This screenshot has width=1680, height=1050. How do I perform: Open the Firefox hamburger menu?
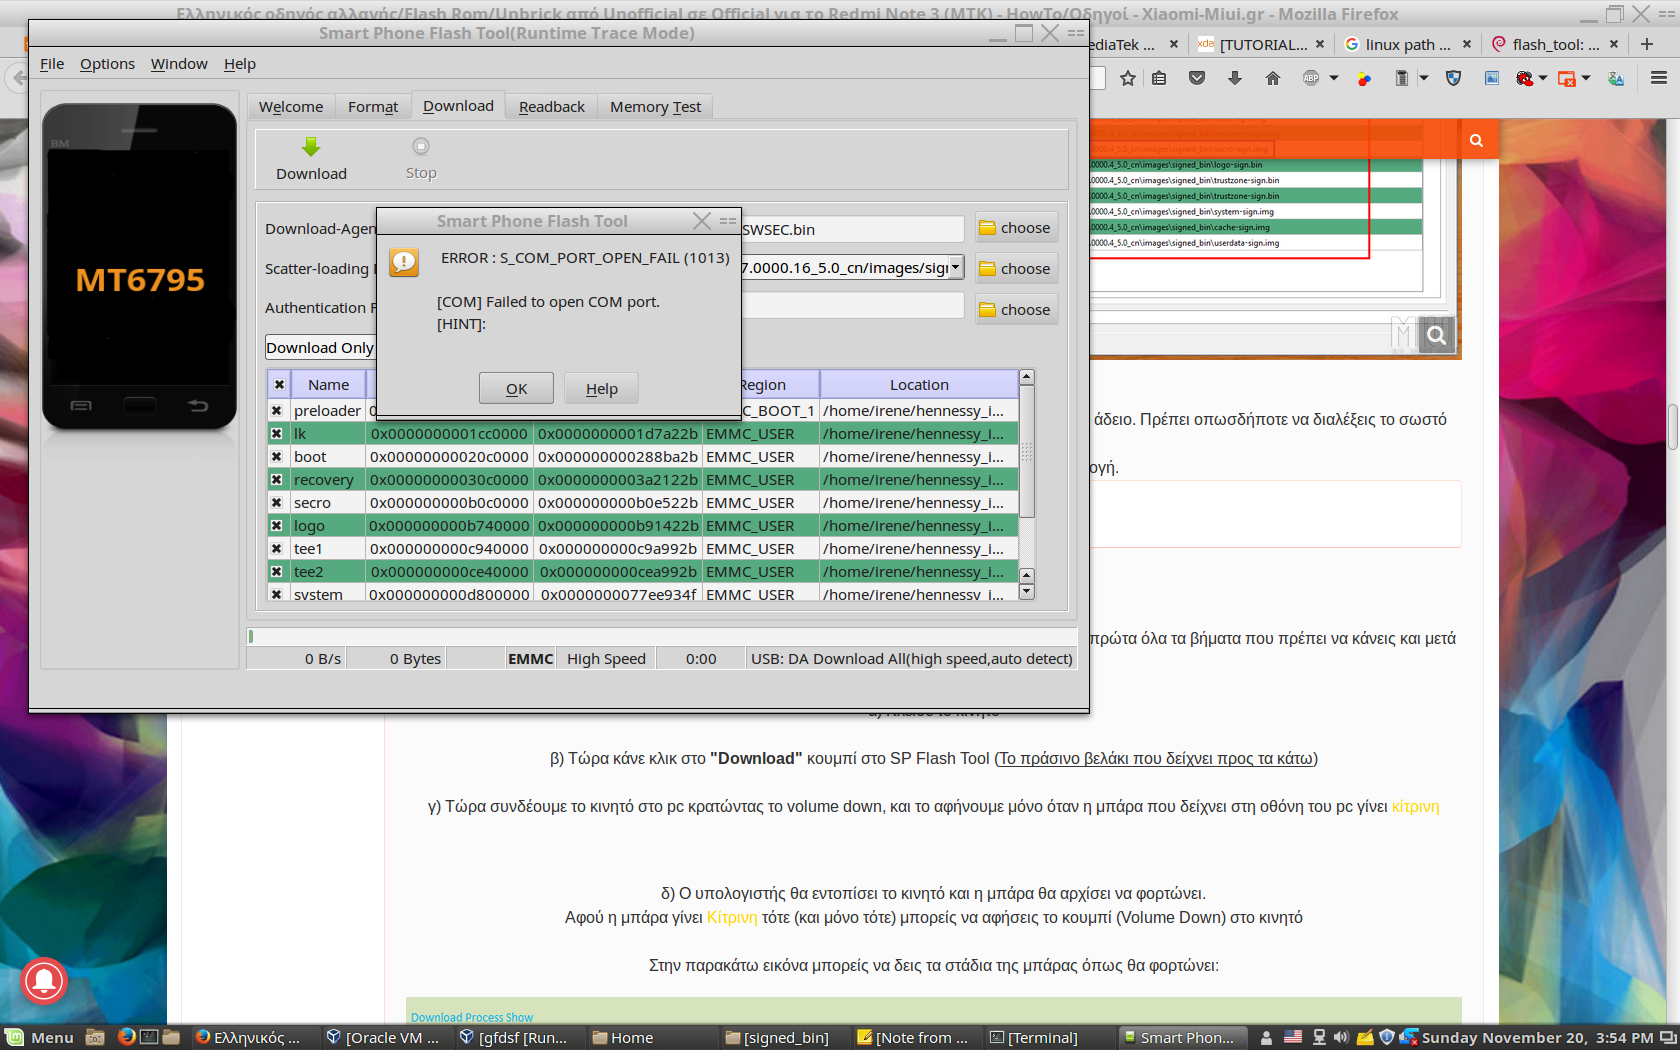(x=1658, y=78)
